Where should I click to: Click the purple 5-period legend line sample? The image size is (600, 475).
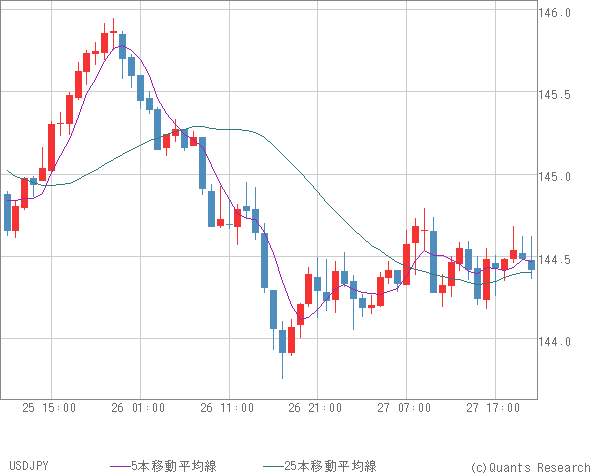pyautogui.click(x=121, y=466)
